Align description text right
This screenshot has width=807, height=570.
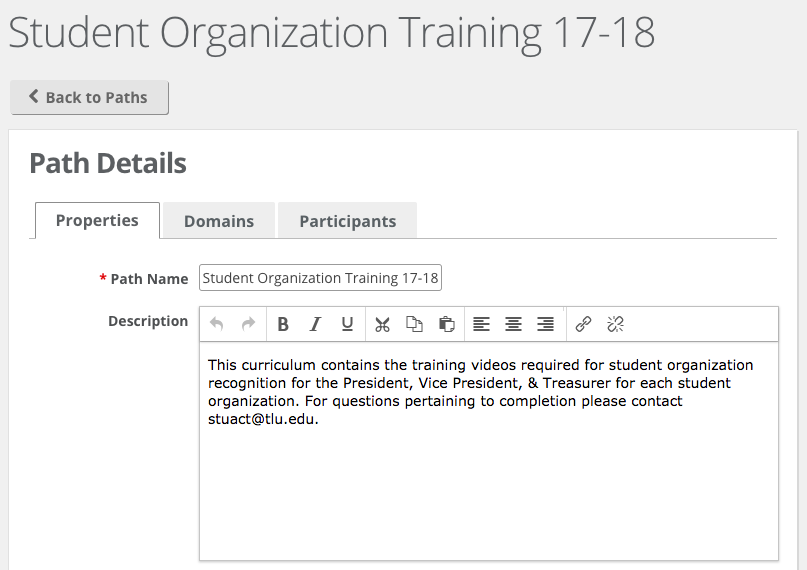coord(546,324)
